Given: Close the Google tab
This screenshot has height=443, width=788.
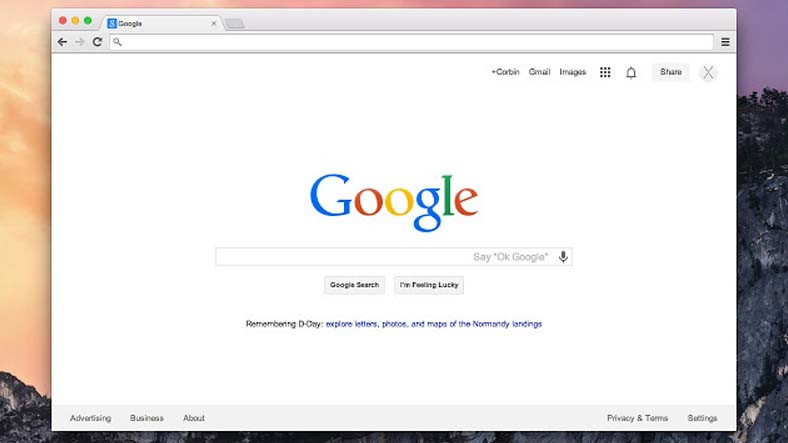Looking at the screenshot, I should [214, 24].
